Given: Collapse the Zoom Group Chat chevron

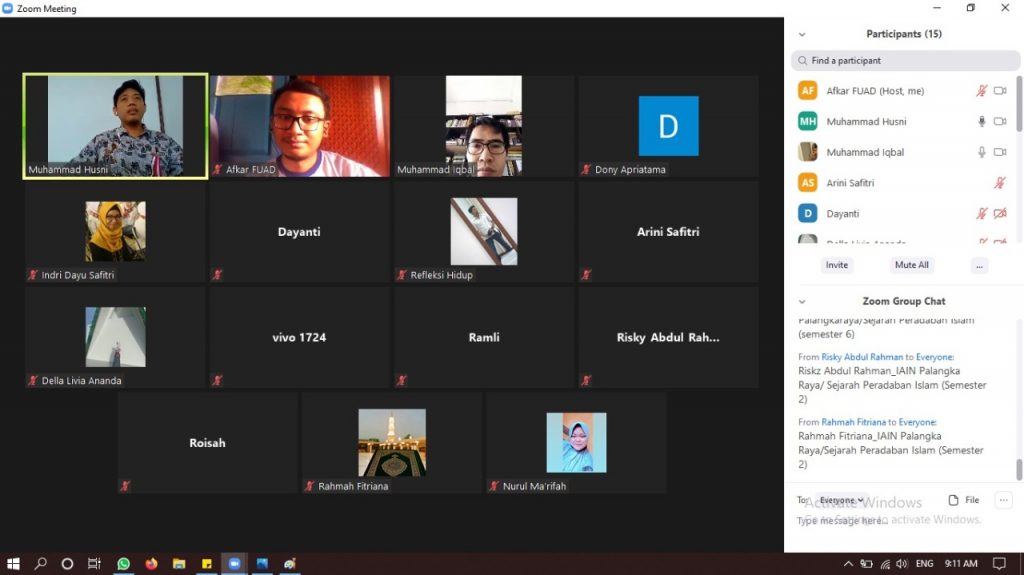Looking at the screenshot, I should tap(802, 302).
